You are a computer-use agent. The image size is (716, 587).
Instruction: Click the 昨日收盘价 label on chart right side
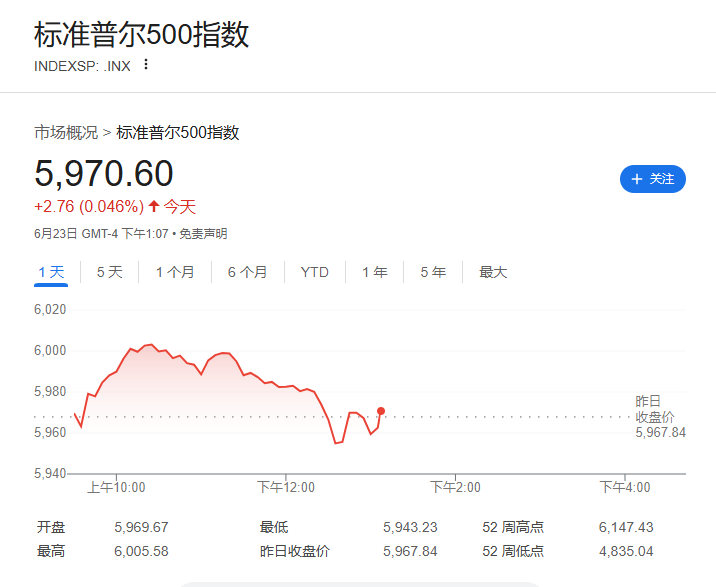[x=655, y=409]
